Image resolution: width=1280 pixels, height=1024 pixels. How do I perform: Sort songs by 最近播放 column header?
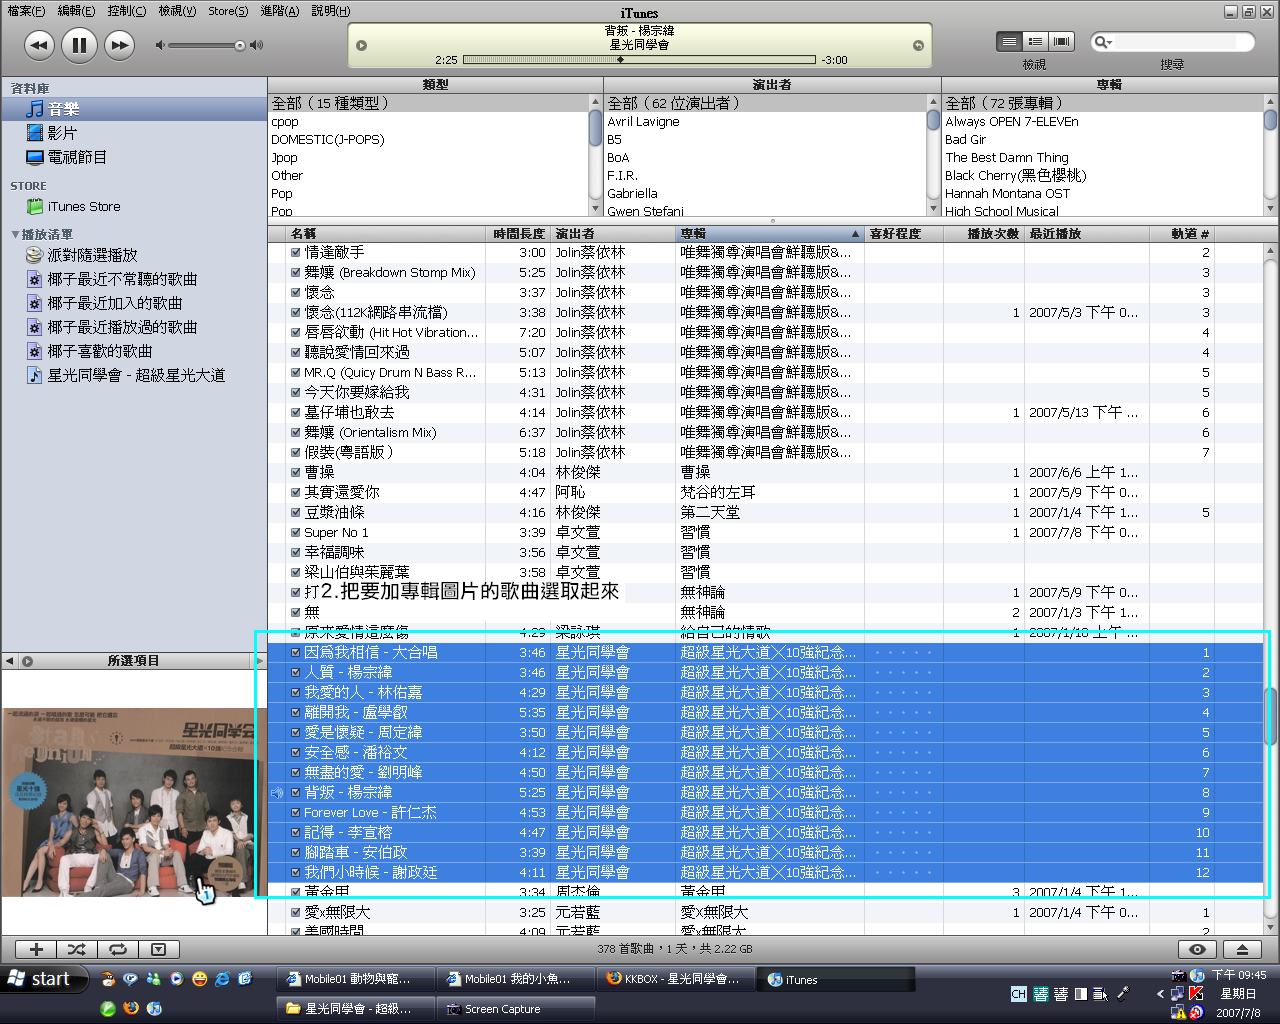(1087, 233)
